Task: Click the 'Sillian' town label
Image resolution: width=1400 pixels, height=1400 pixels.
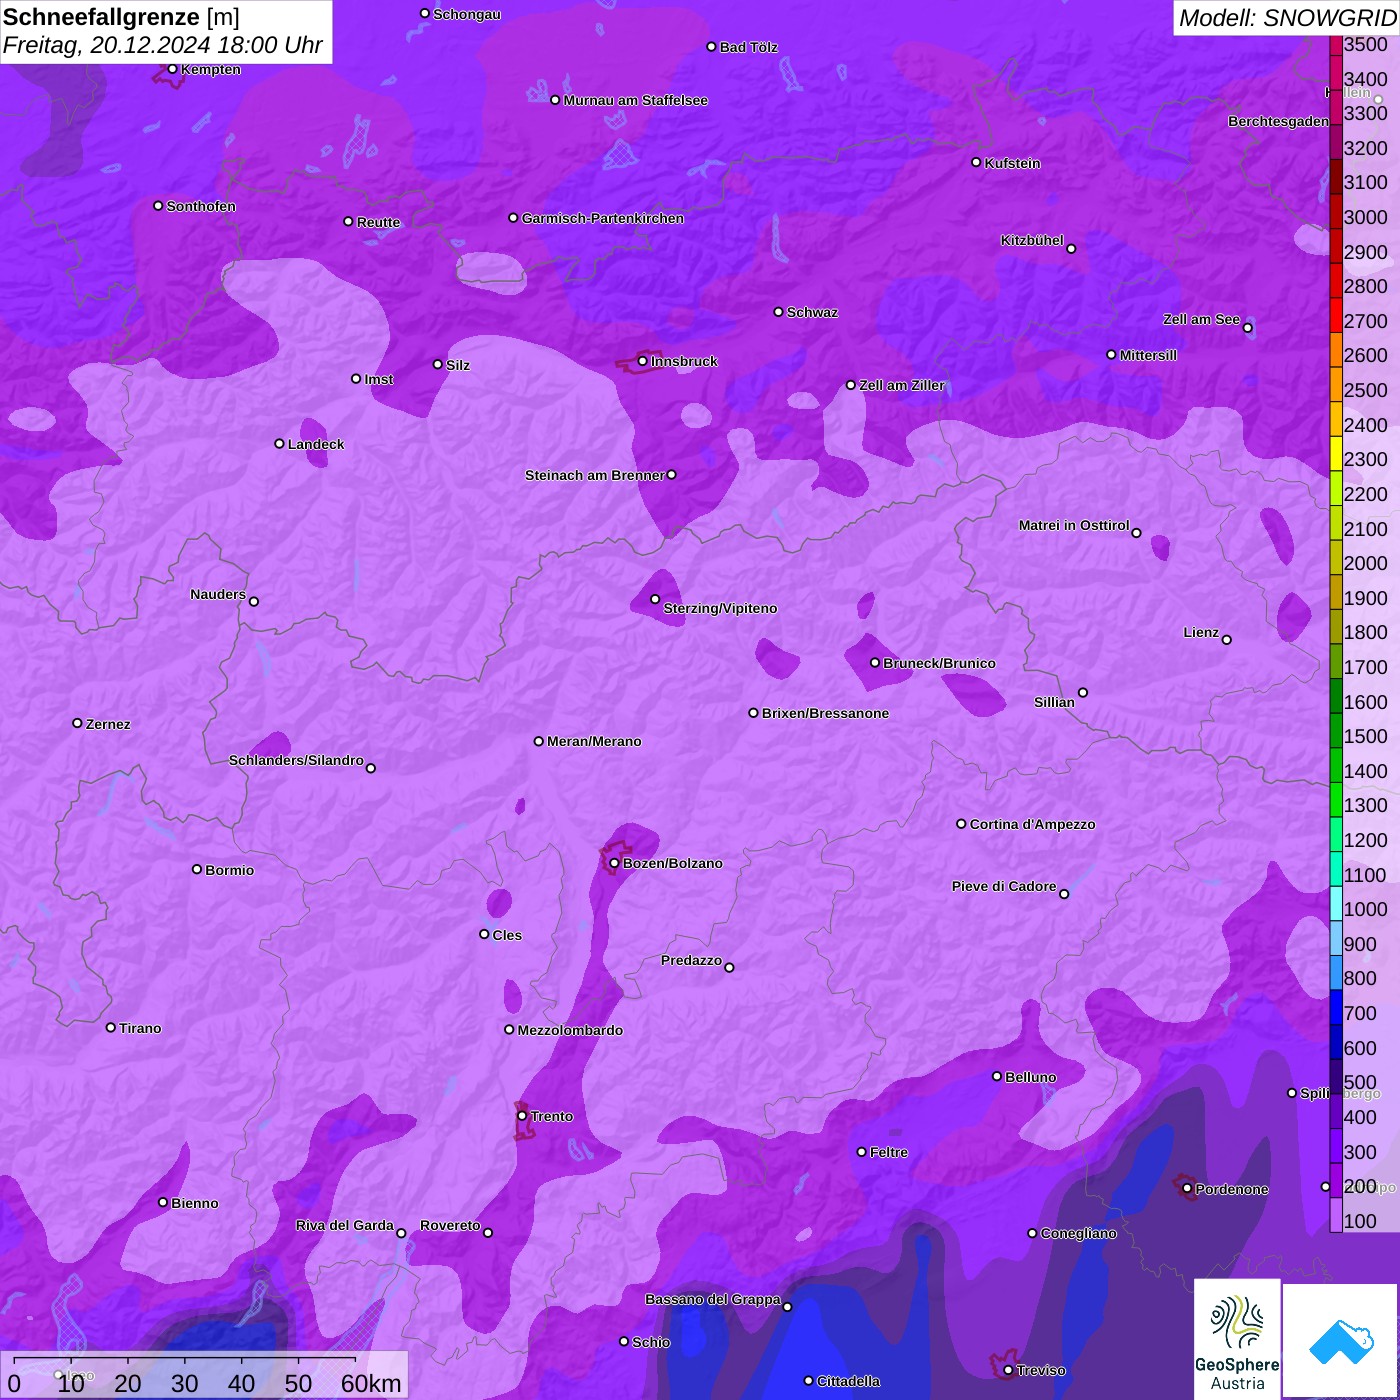Action: pos(1054,702)
